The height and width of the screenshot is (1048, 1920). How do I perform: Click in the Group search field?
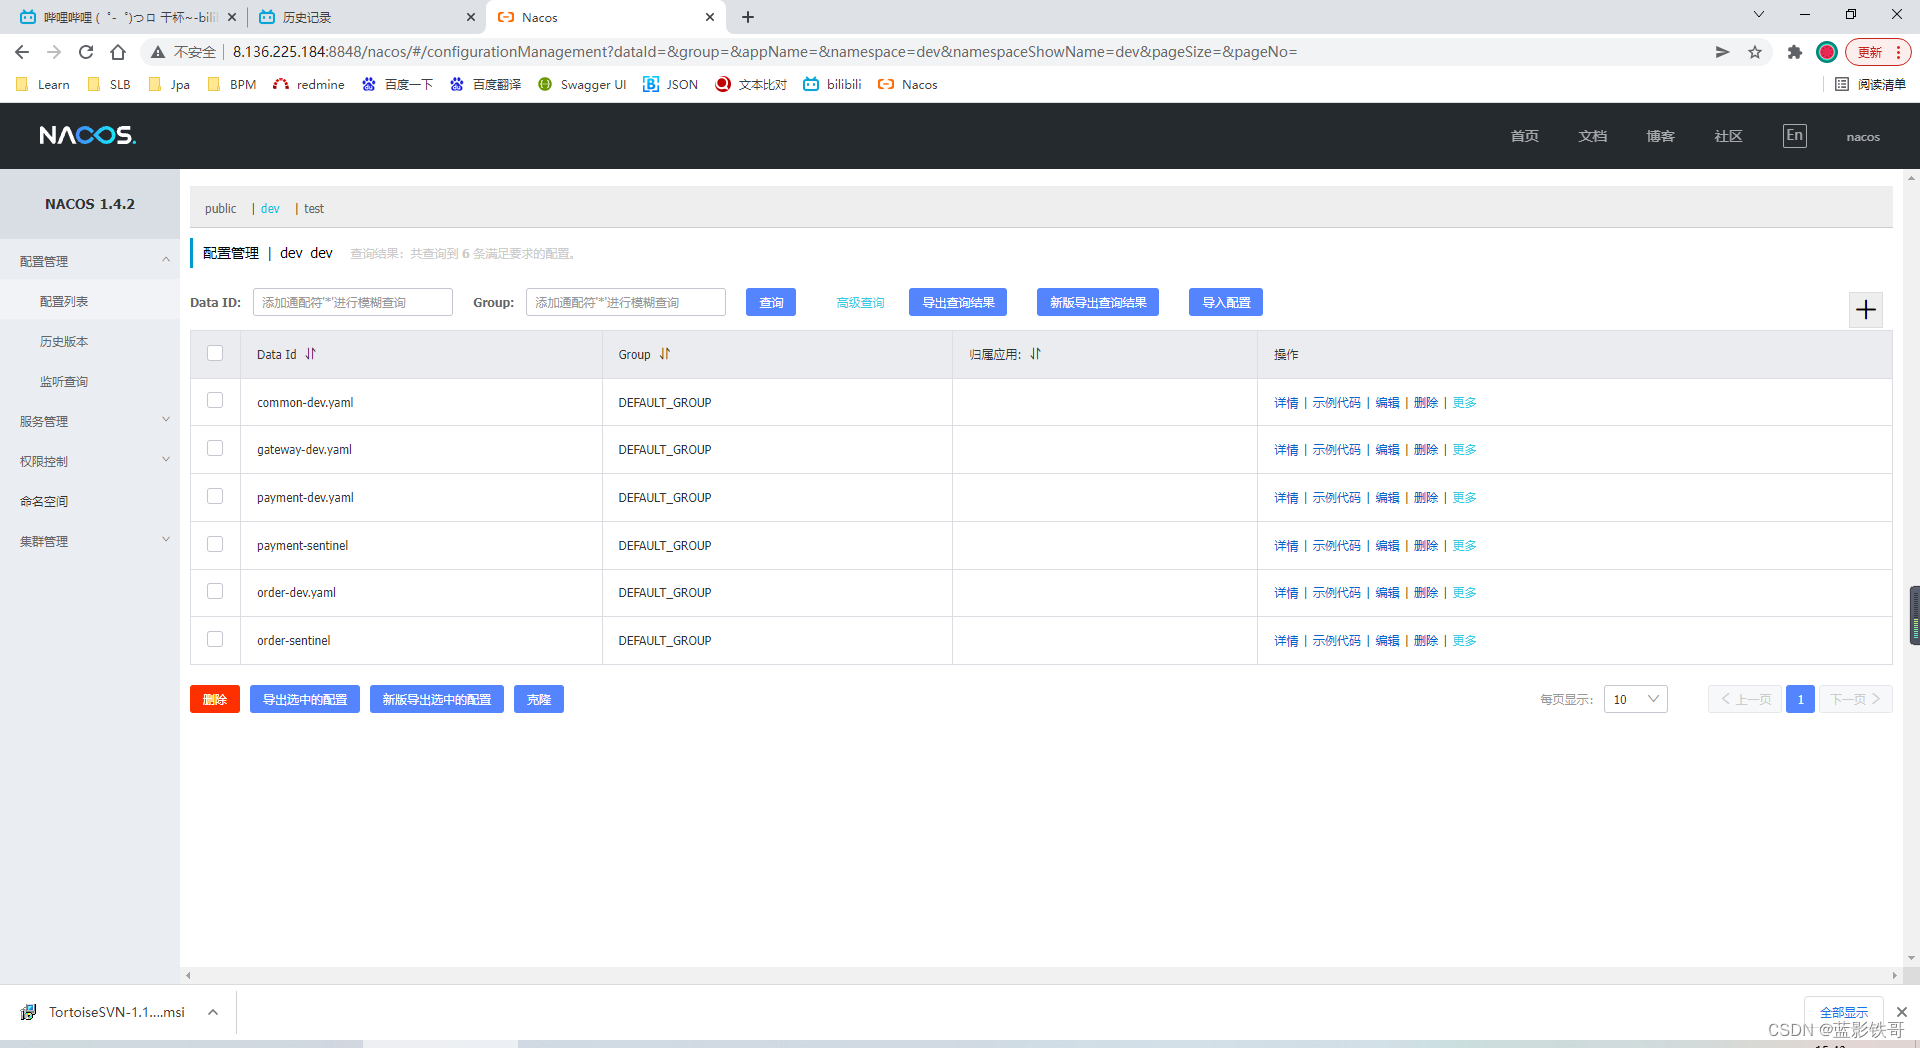tap(626, 302)
